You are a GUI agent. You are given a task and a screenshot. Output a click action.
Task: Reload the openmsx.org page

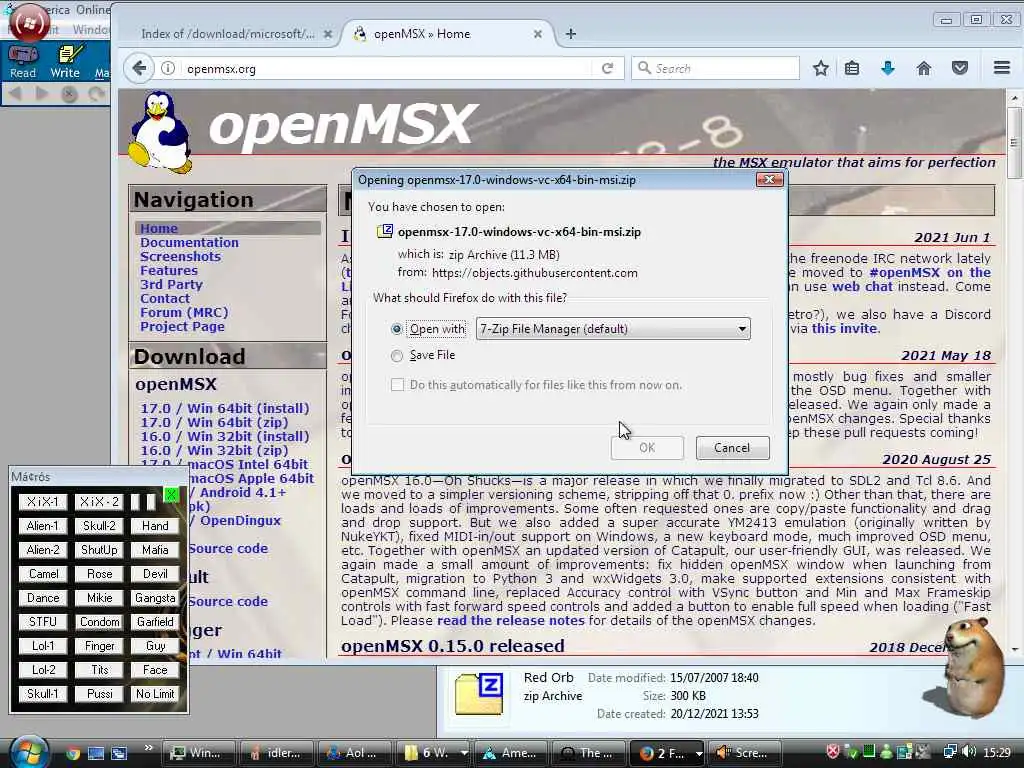607,68
